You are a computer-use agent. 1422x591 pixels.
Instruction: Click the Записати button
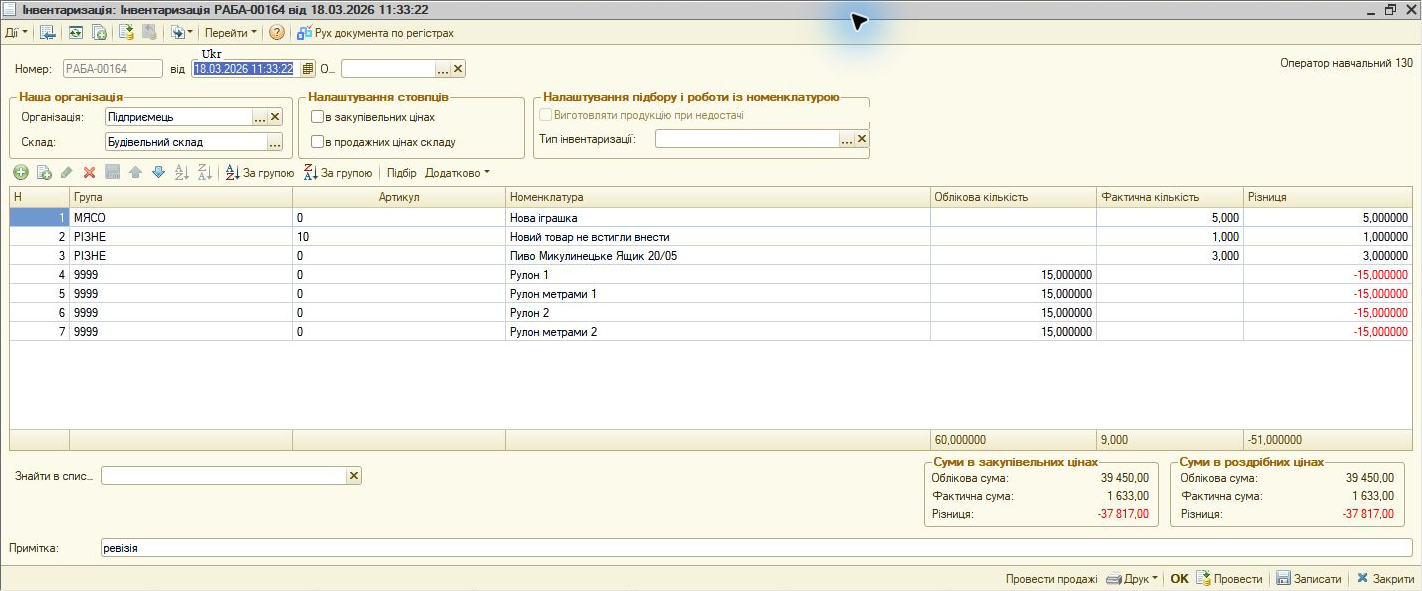pos(1309,579)
